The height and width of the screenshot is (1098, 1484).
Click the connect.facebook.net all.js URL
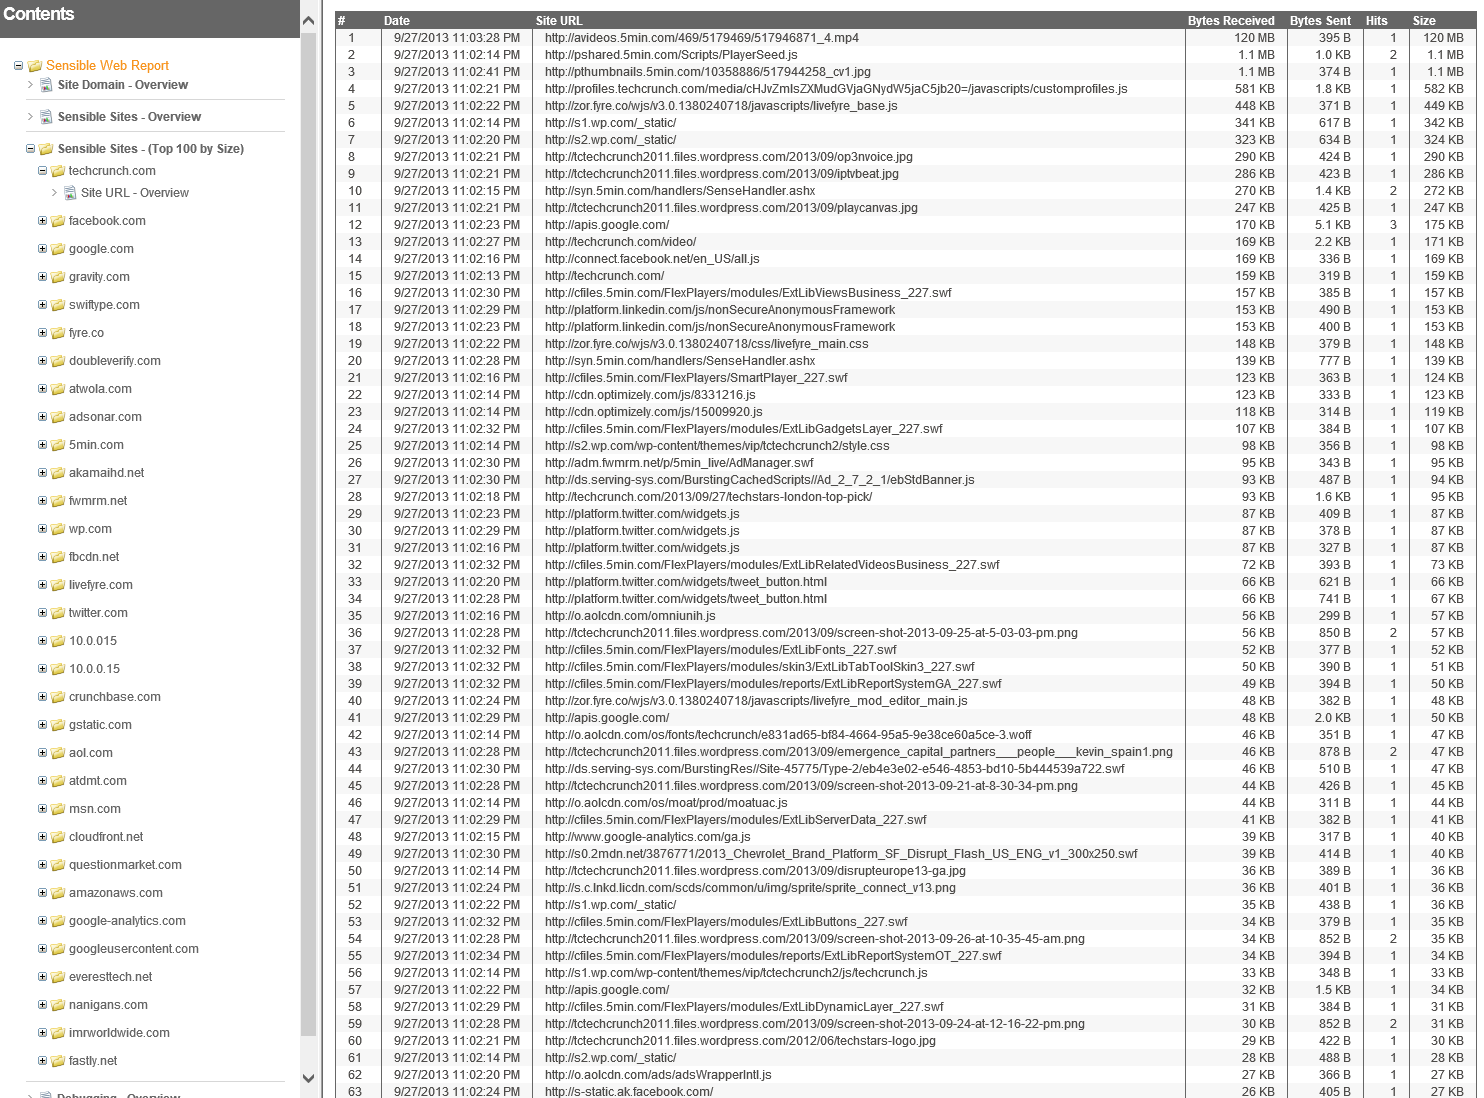tap(652, 259)
